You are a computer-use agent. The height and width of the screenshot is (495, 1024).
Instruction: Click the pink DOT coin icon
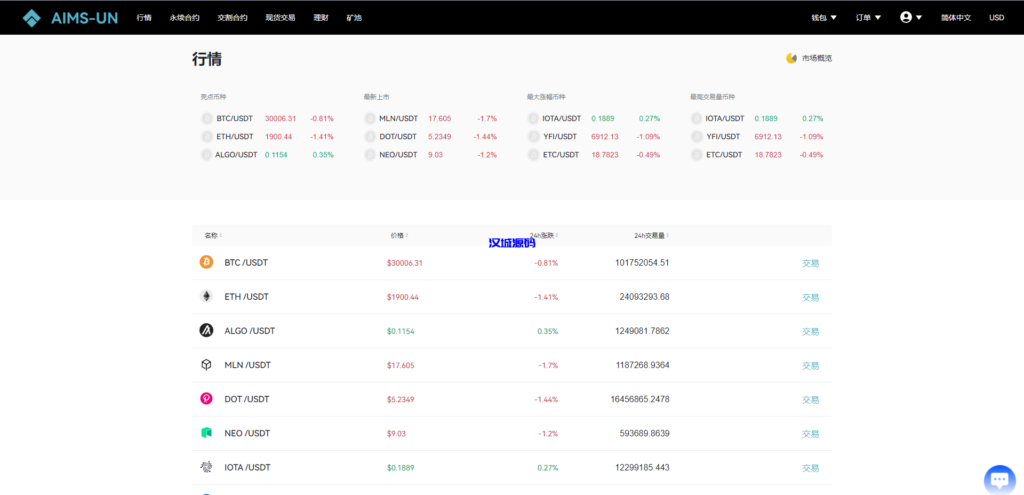click(x=206, y=399)
